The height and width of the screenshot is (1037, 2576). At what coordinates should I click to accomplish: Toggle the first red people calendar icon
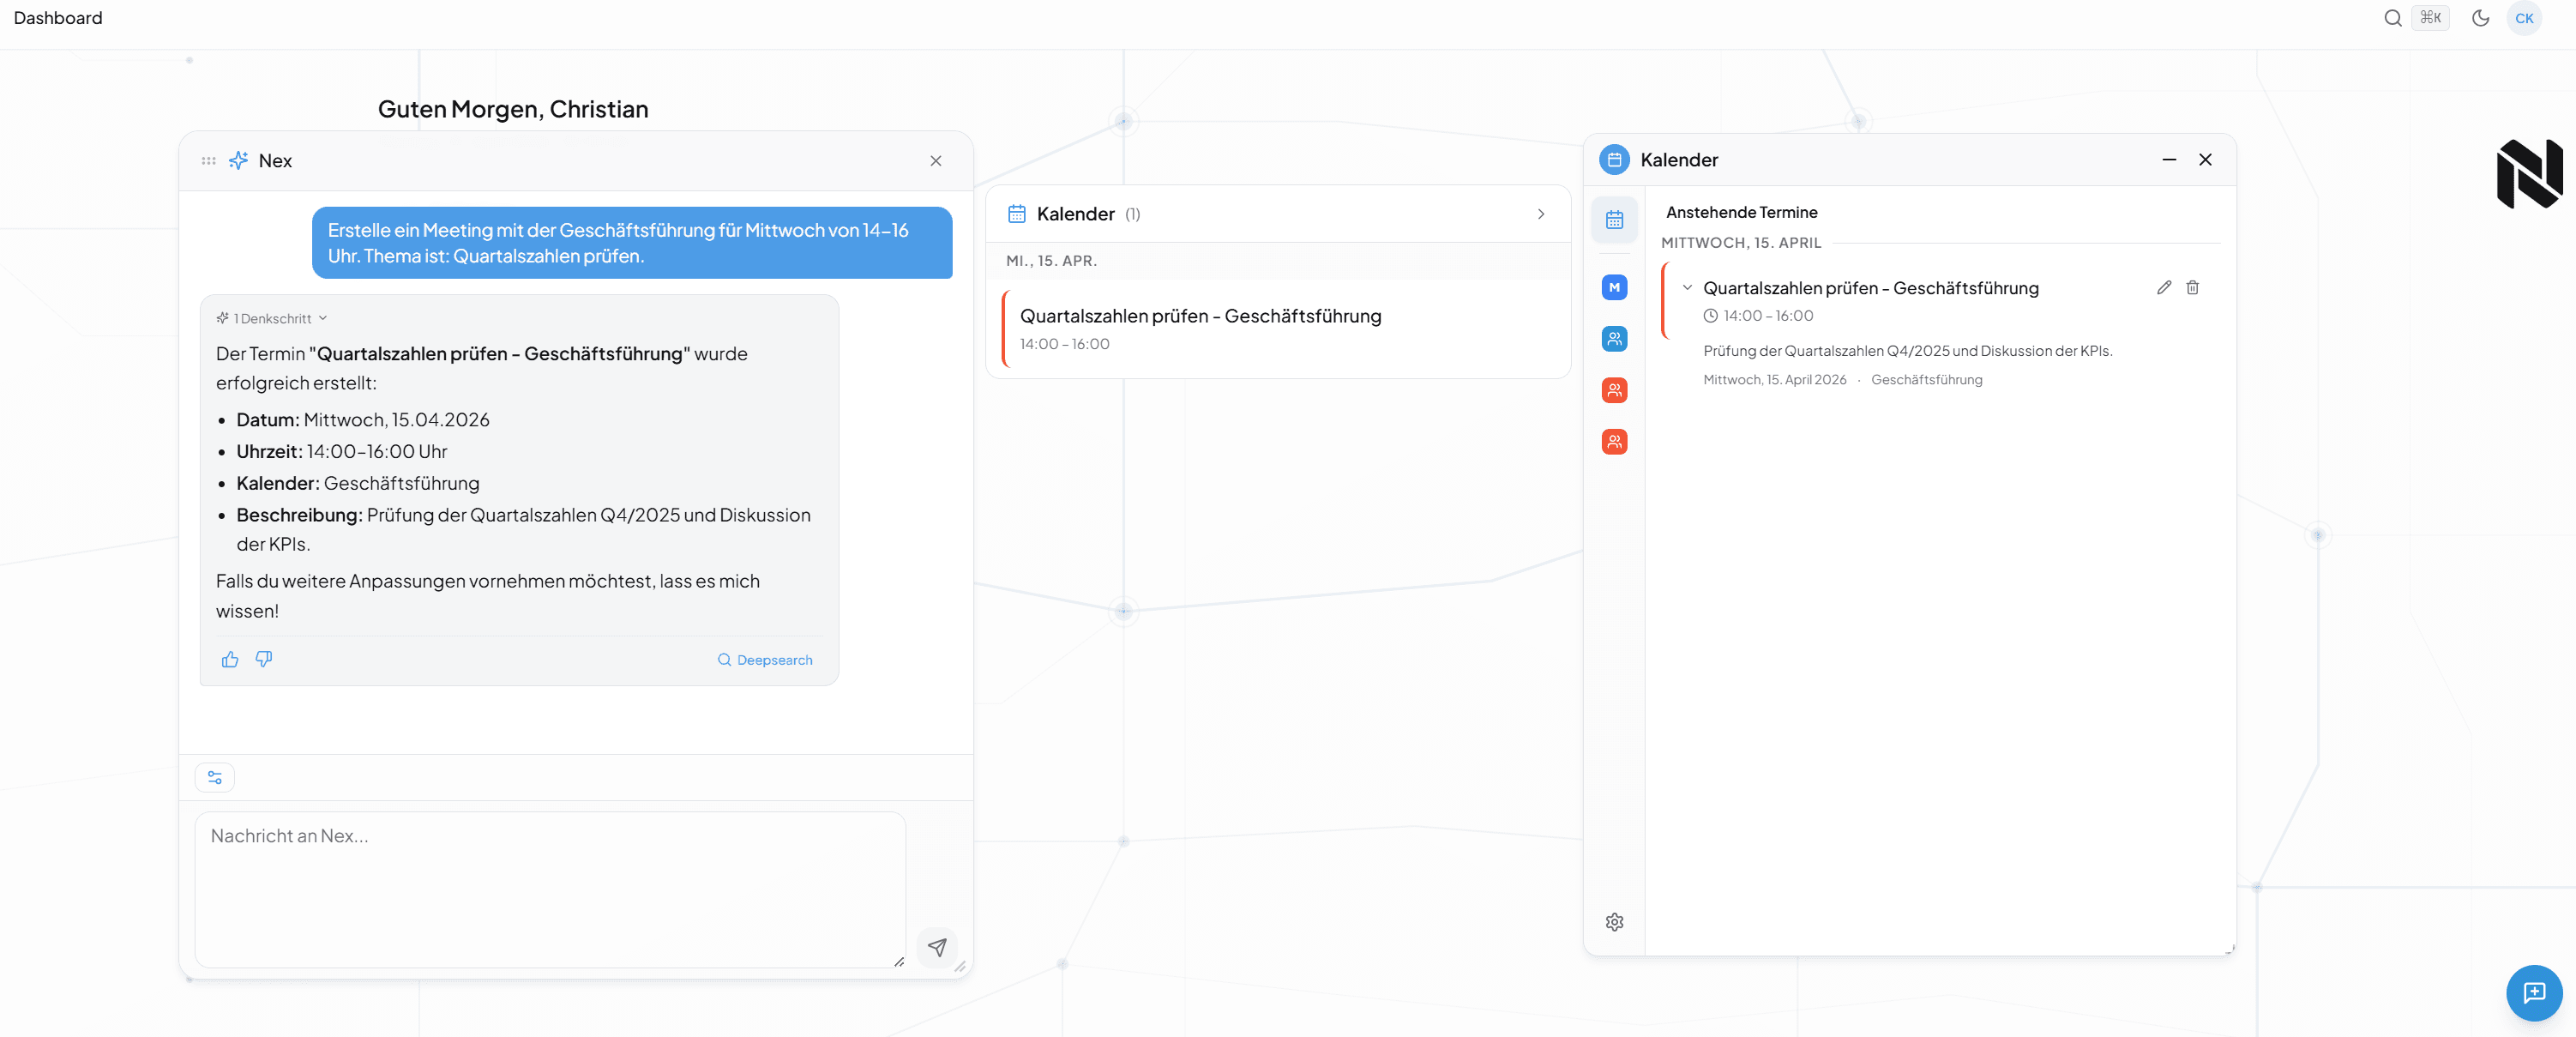[x=1614, y=390]
